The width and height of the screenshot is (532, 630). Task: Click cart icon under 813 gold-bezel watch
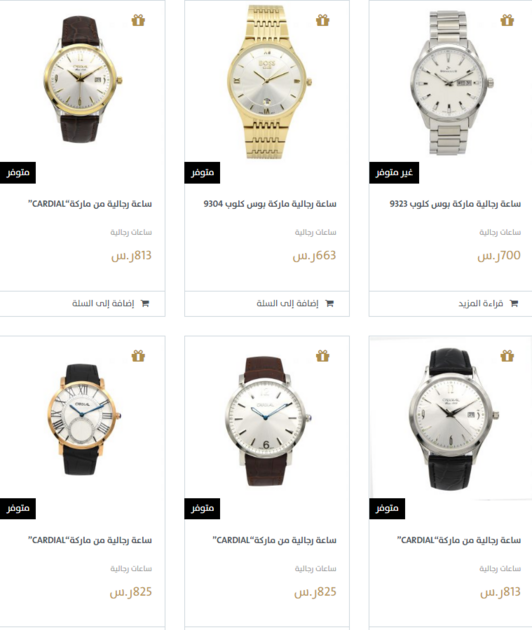tap(145, 303)
